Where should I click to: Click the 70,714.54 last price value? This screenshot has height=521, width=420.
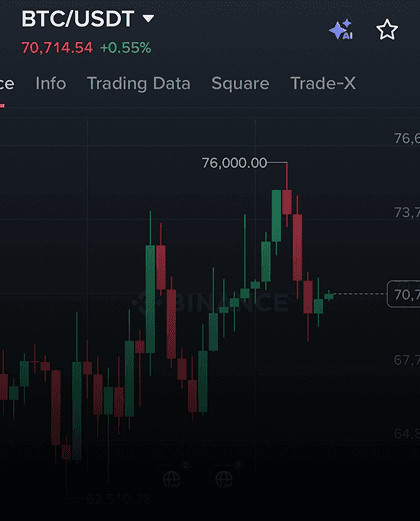(57, 48)
